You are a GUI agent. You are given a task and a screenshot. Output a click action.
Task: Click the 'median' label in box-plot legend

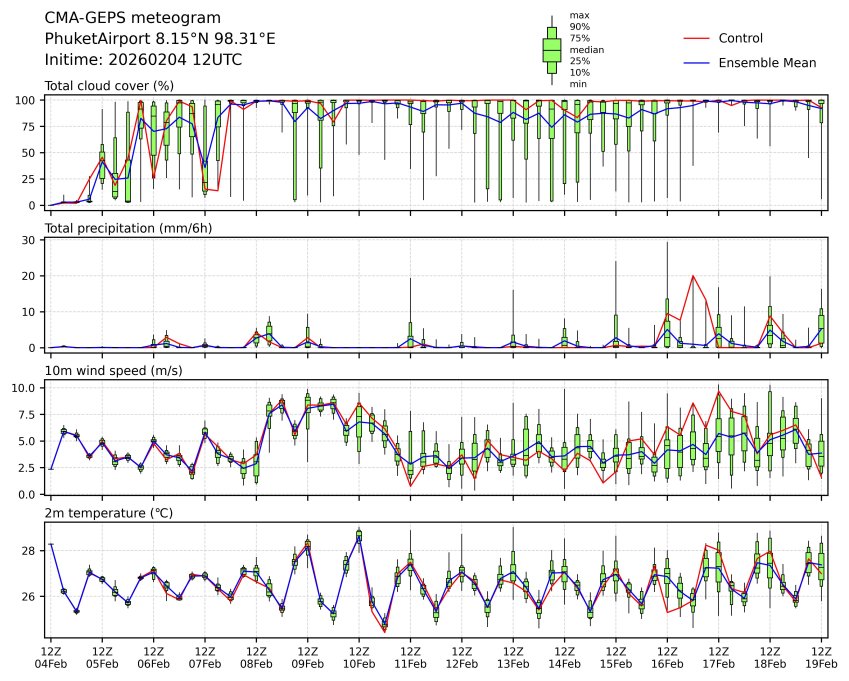click(586, 50)
